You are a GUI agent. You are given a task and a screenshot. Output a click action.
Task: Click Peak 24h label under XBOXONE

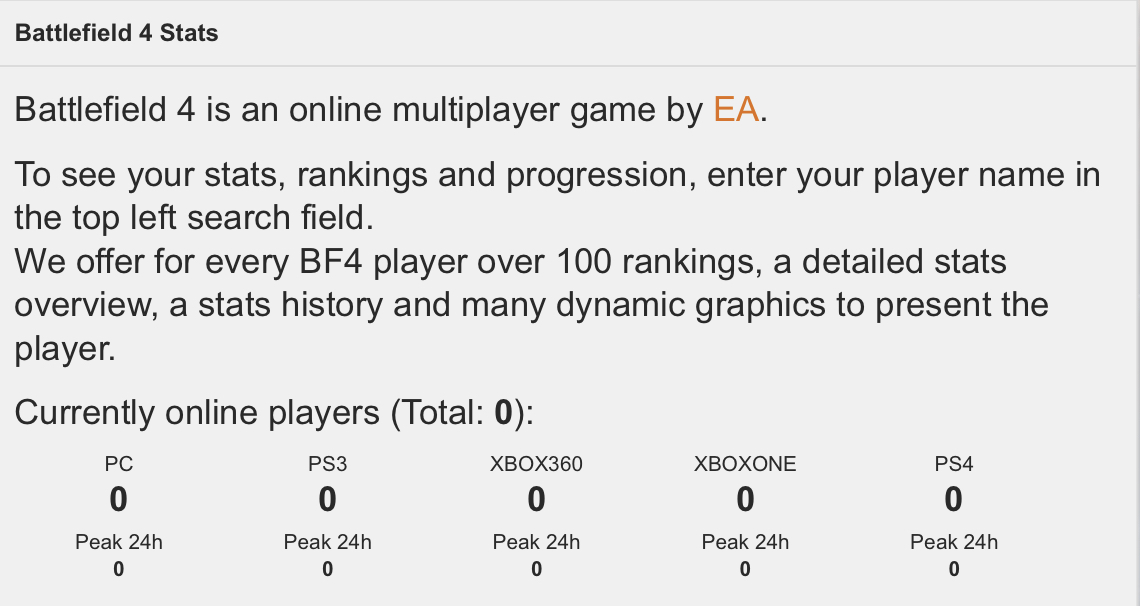[745, 543]
